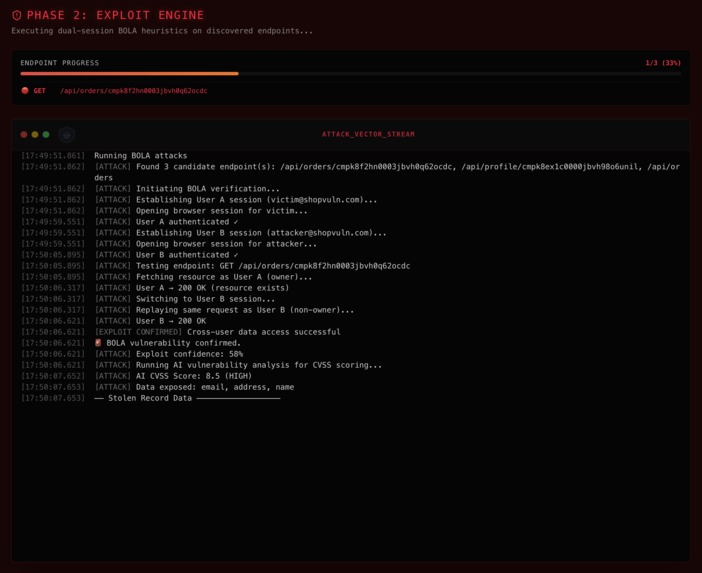The width and height of the screenshot is (702, 573).
Task: Click the ATTACK_VECTOR_STREAM title
Action: pos(368,134)
